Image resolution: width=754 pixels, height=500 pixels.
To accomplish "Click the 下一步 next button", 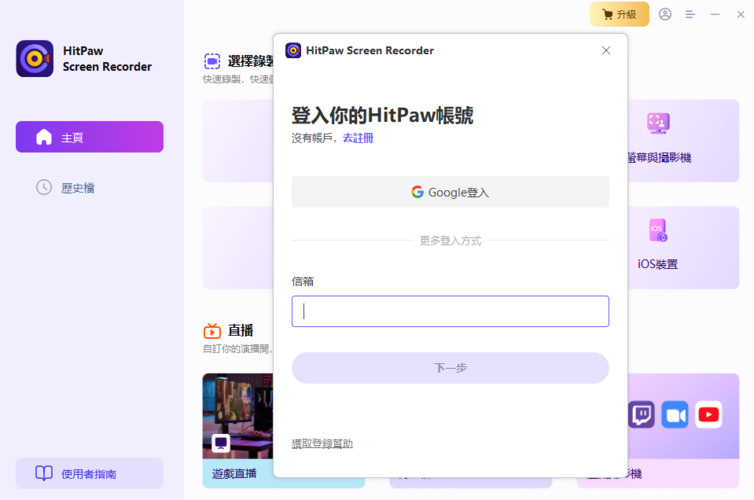I will point(450,368).
